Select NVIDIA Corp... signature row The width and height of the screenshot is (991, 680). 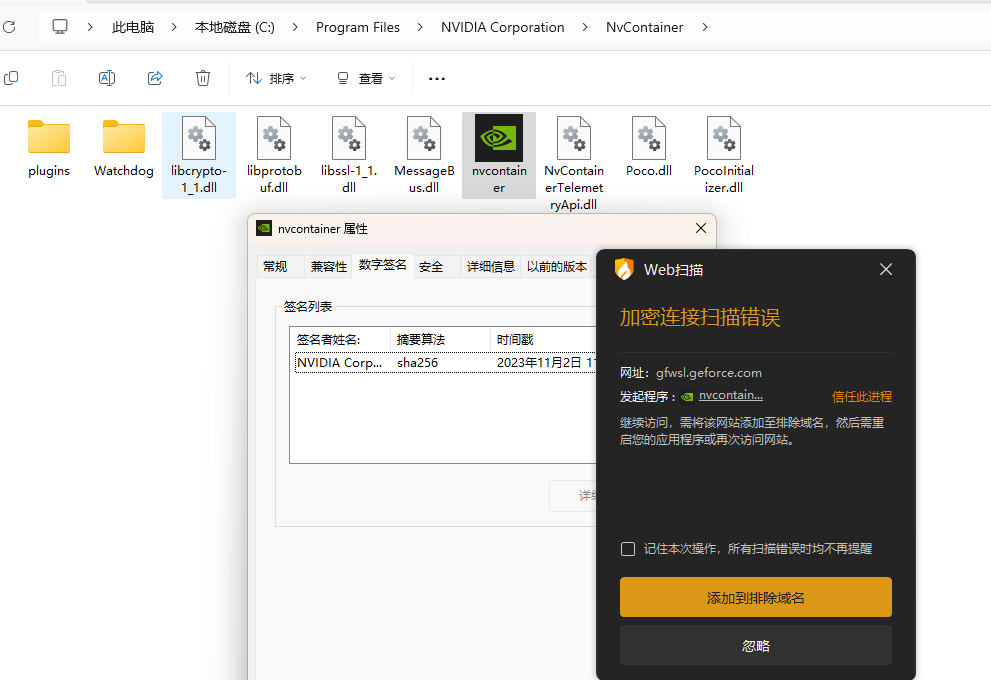tap(446, 363)
